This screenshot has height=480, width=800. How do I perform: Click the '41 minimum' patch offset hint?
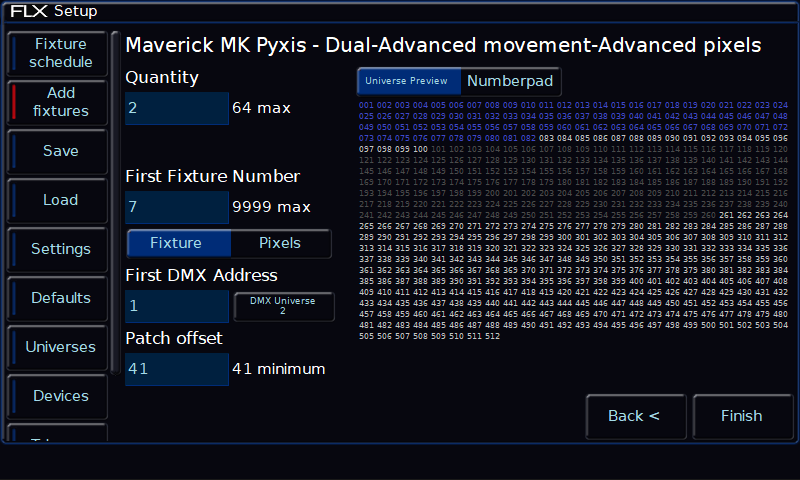[x=279, y=369]
